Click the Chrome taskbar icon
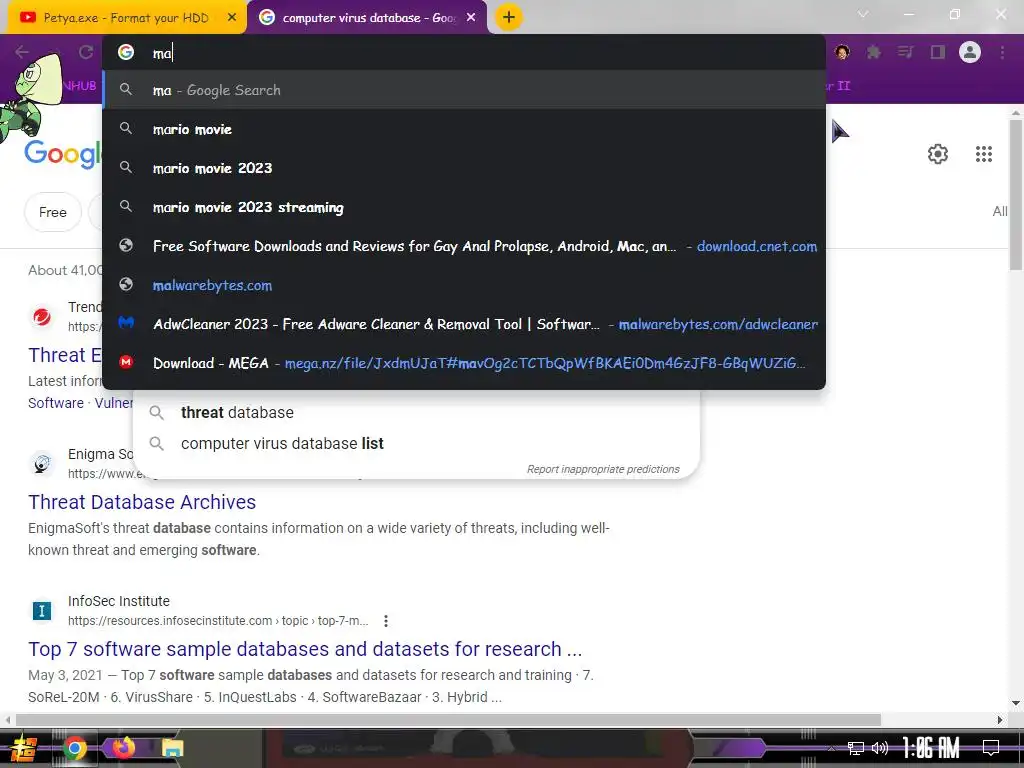Screen dimensions: 1024x768 pyautogui.click(x=74, y=748)
